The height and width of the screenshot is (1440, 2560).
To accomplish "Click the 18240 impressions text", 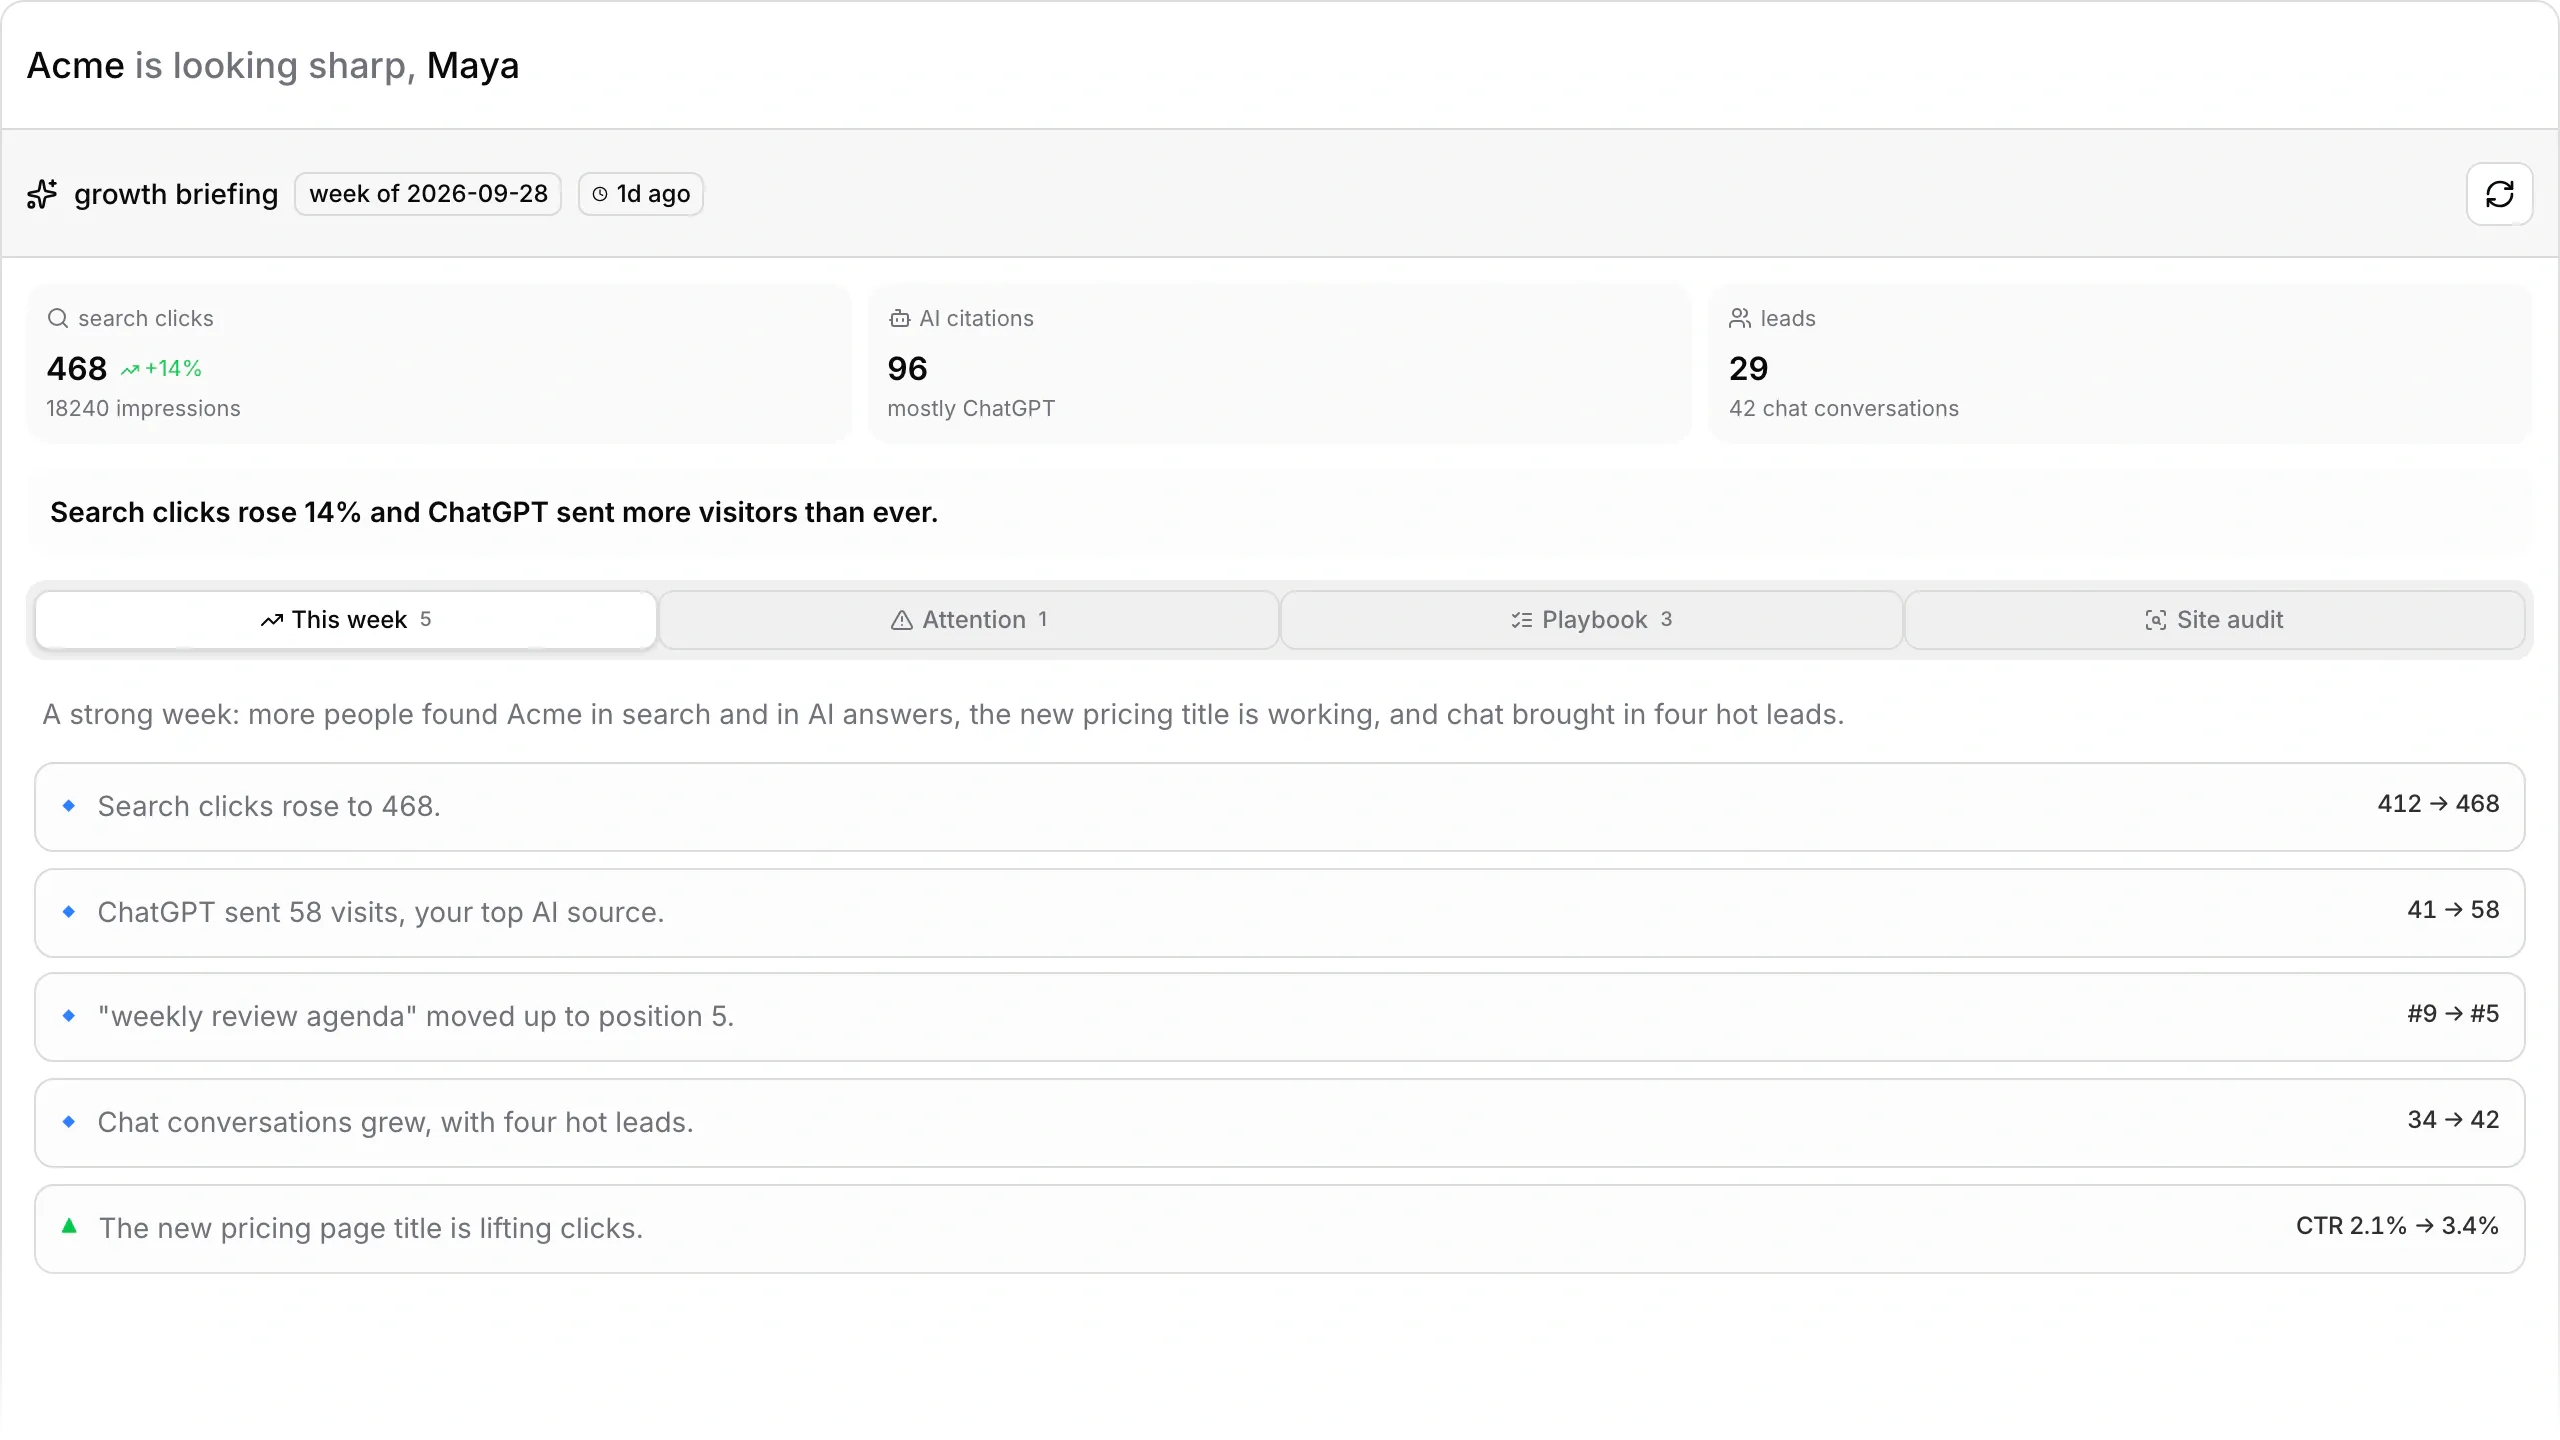I will 143,409.
